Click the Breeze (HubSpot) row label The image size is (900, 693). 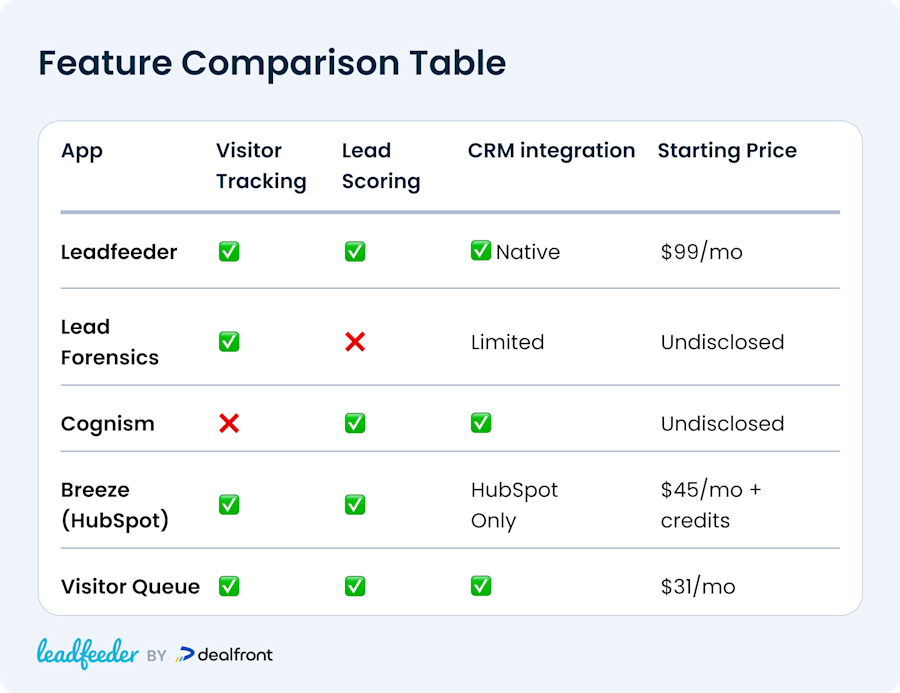point(115,505)
